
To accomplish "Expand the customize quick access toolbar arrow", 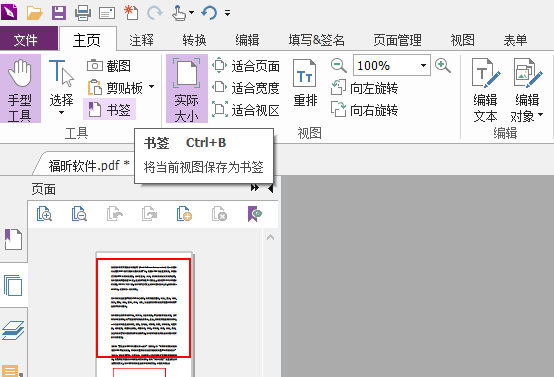I will [228, 13].
